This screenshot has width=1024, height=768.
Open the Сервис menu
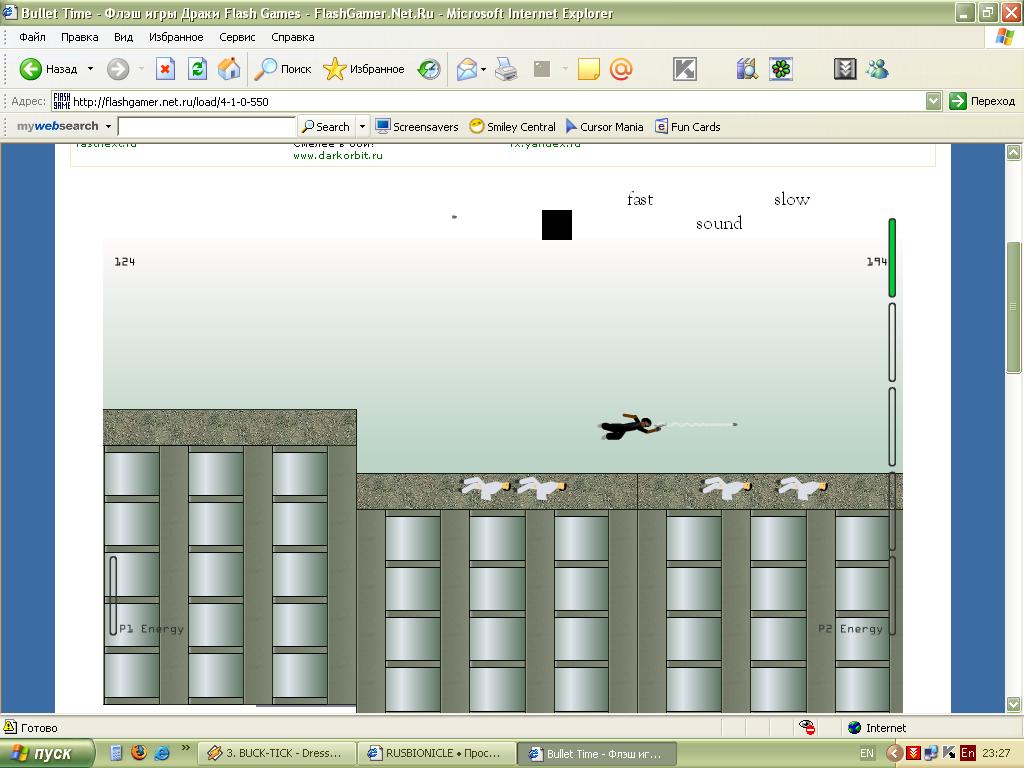(237, 37)
